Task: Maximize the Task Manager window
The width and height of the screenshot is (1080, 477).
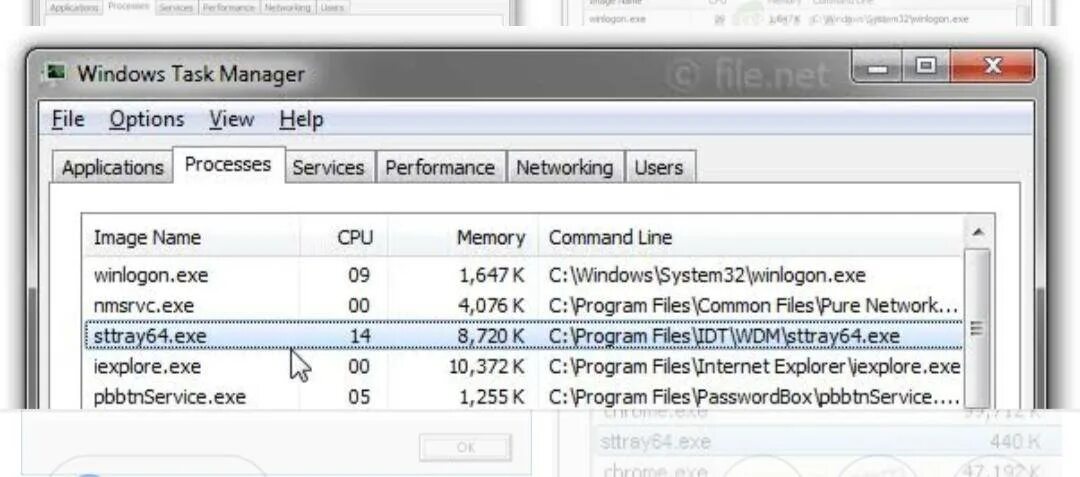Action: coord(926,67)
